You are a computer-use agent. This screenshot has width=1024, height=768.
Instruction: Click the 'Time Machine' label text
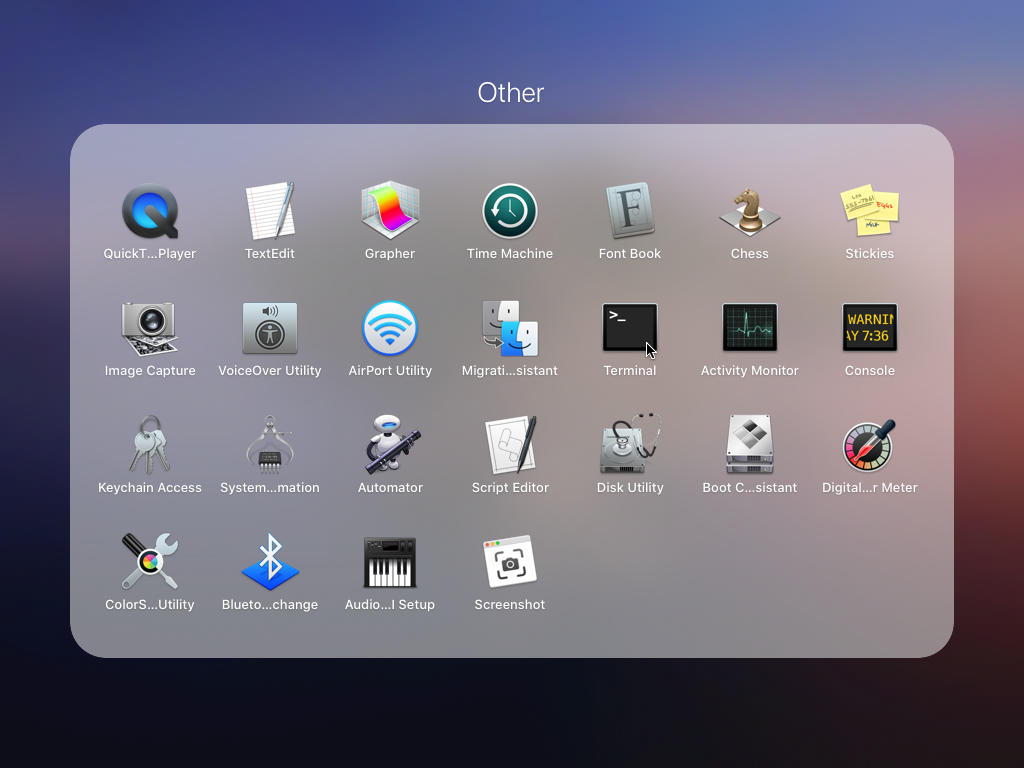point(510,253)
